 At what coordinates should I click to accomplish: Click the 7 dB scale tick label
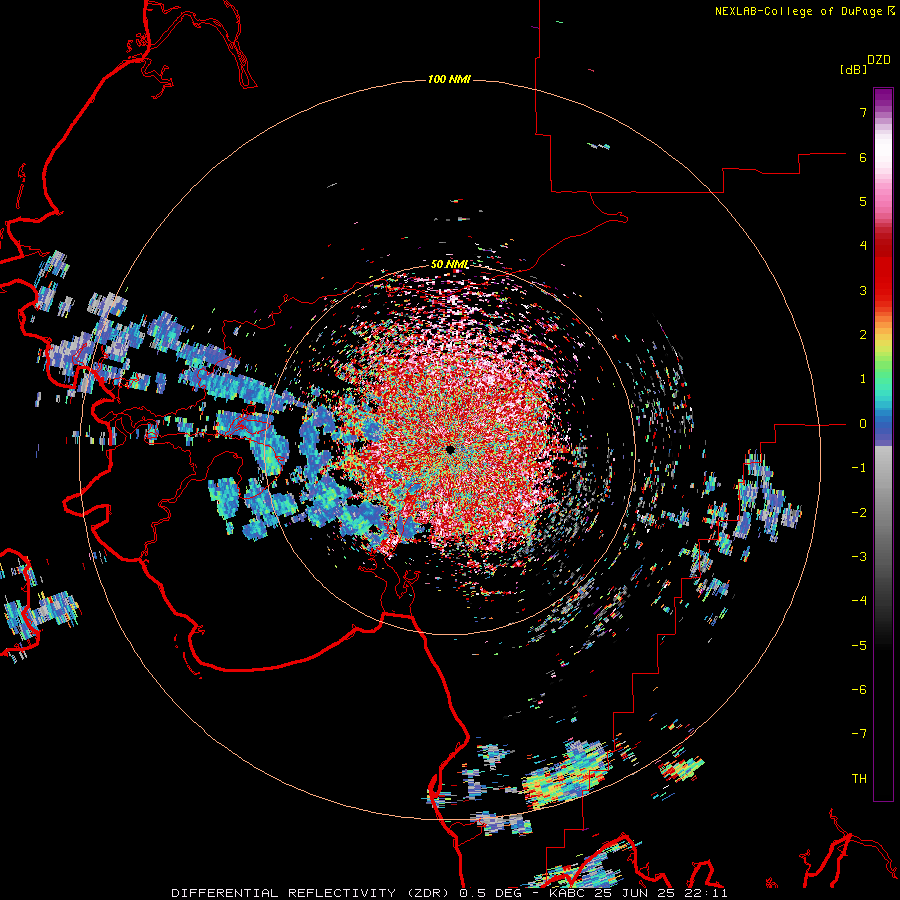863,112
